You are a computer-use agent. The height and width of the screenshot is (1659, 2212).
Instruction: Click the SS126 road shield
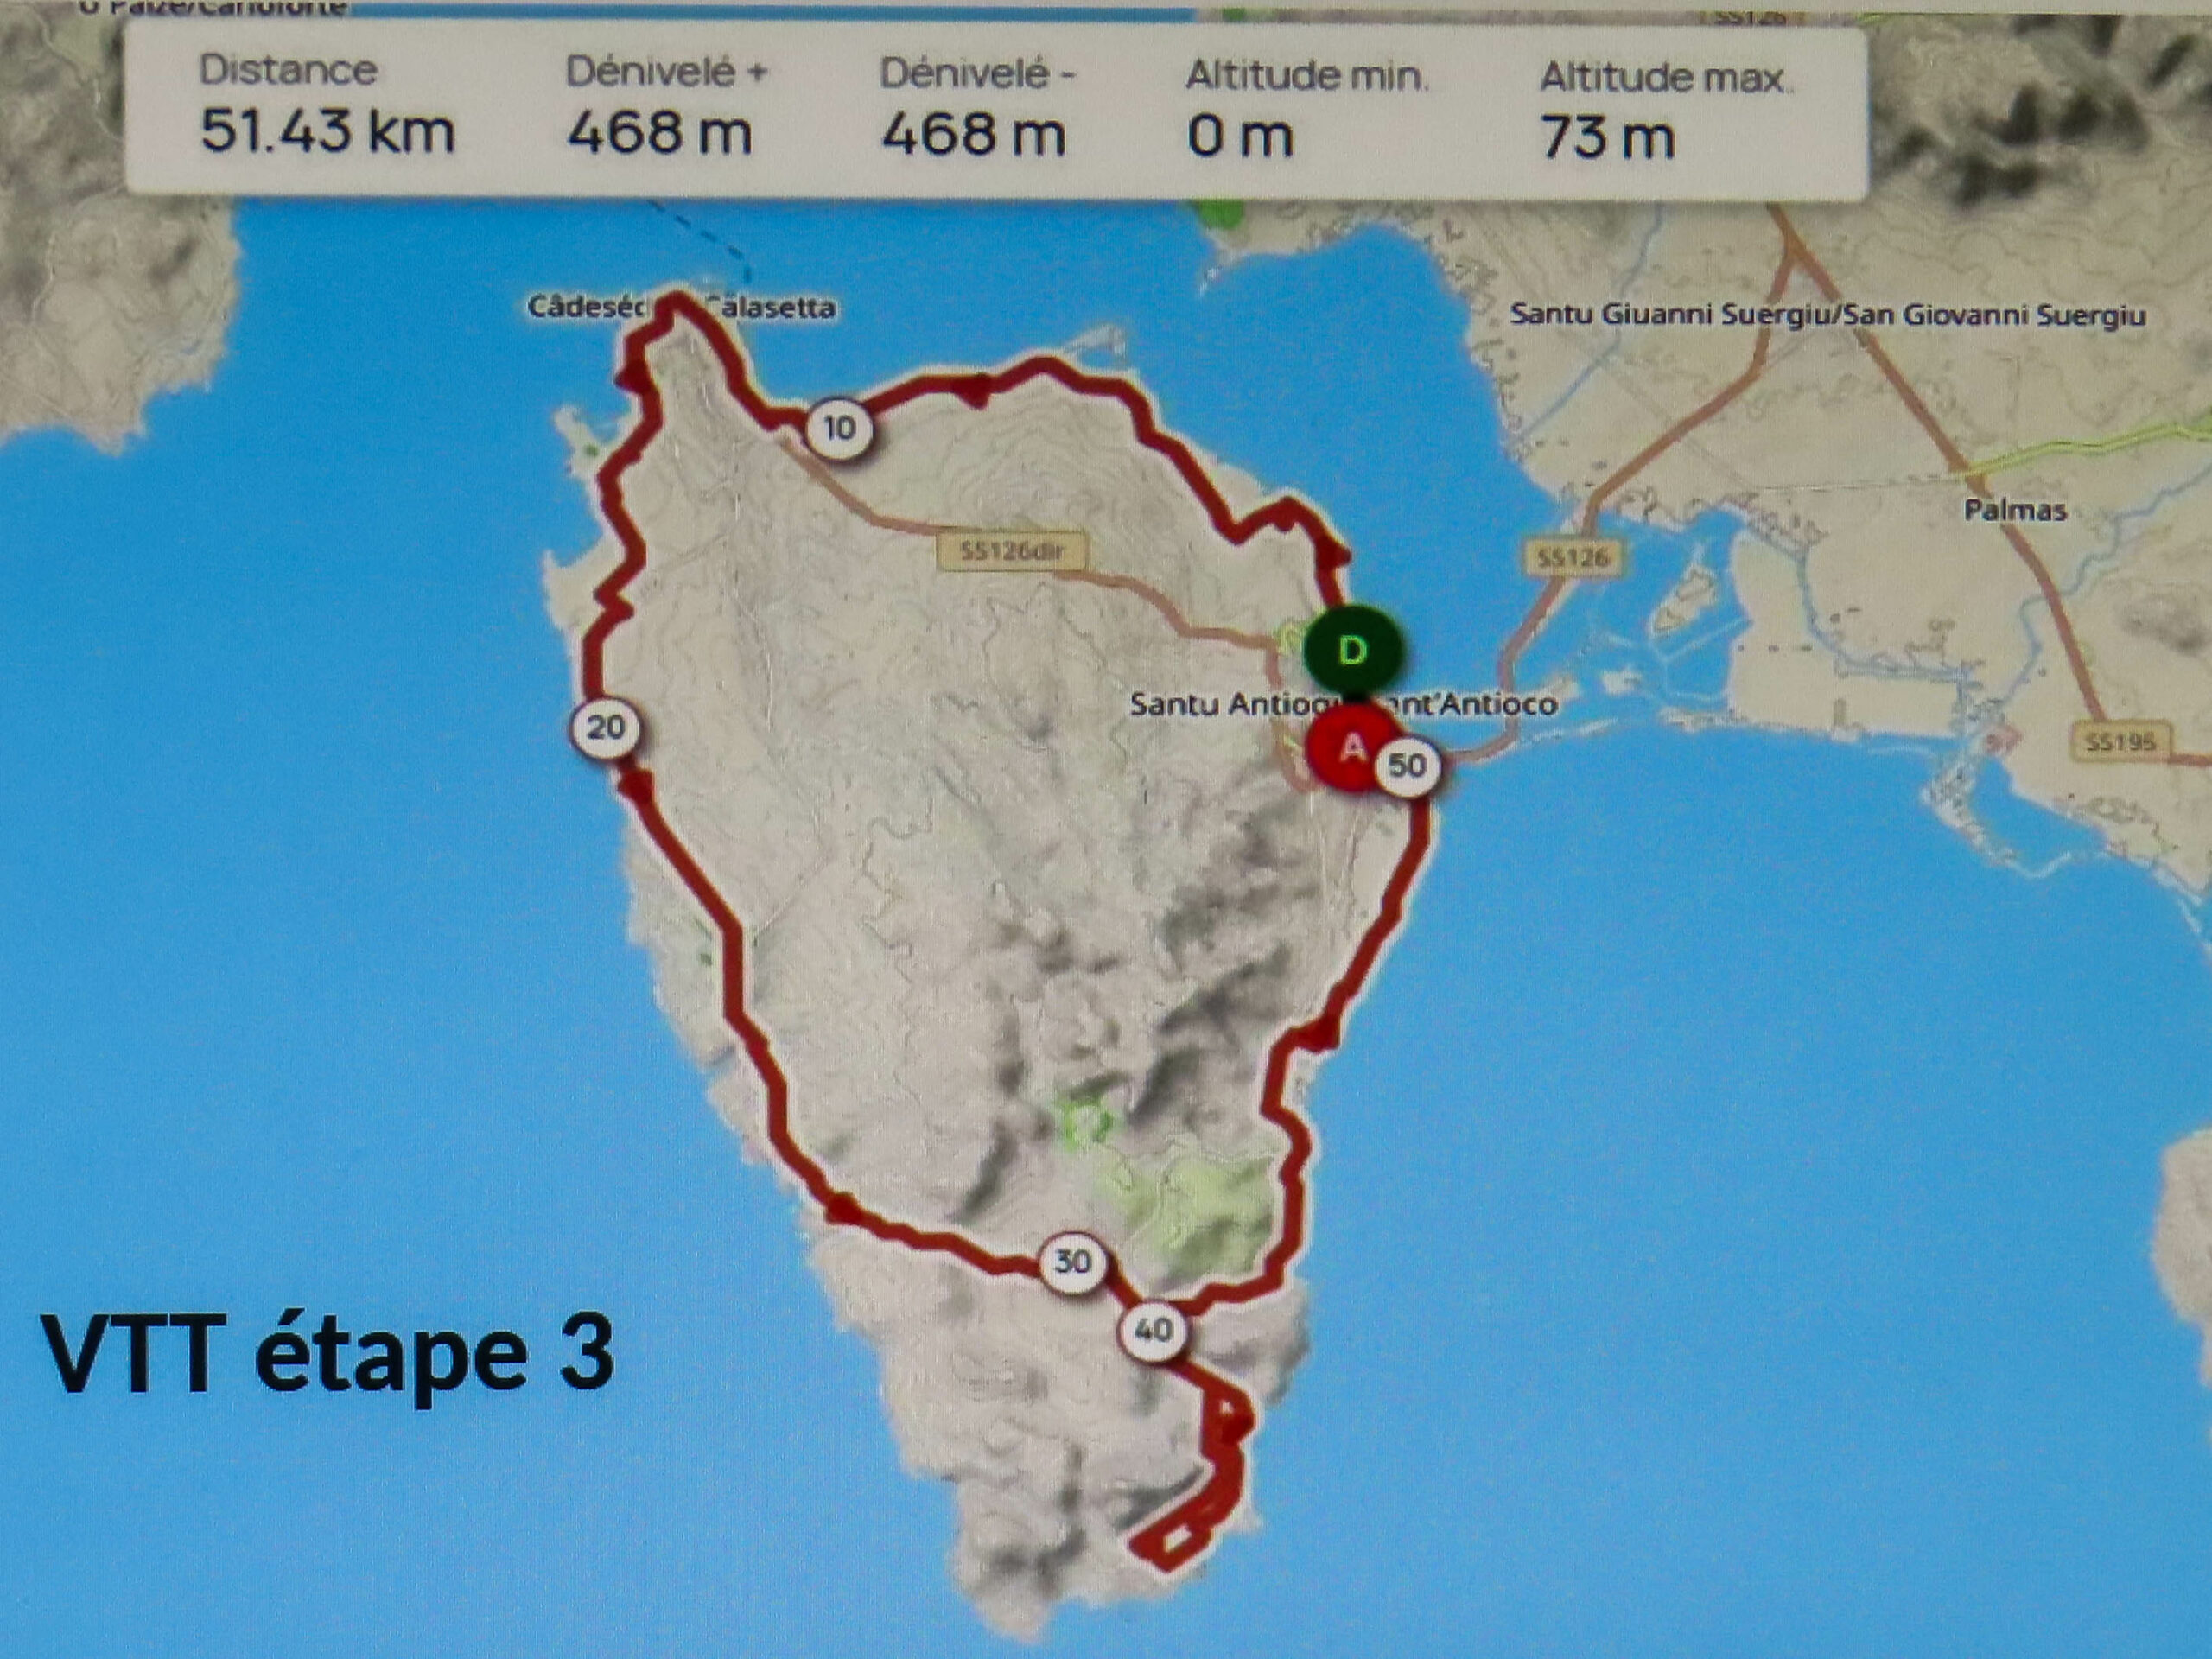pos(1574,558)
